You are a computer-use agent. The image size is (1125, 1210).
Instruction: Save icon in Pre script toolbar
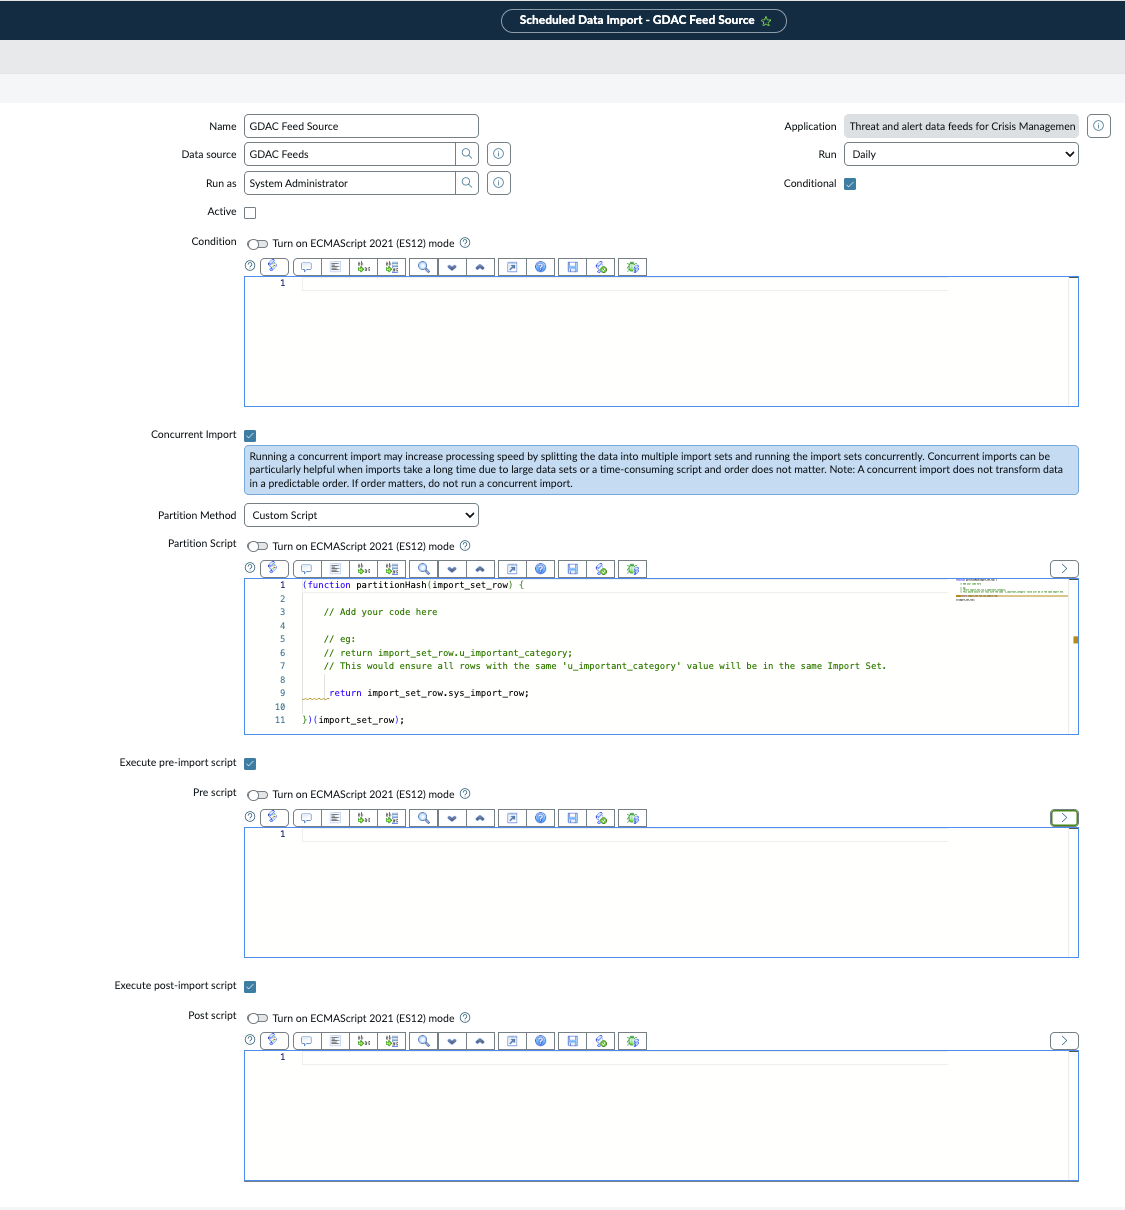[x=572, y=818]
